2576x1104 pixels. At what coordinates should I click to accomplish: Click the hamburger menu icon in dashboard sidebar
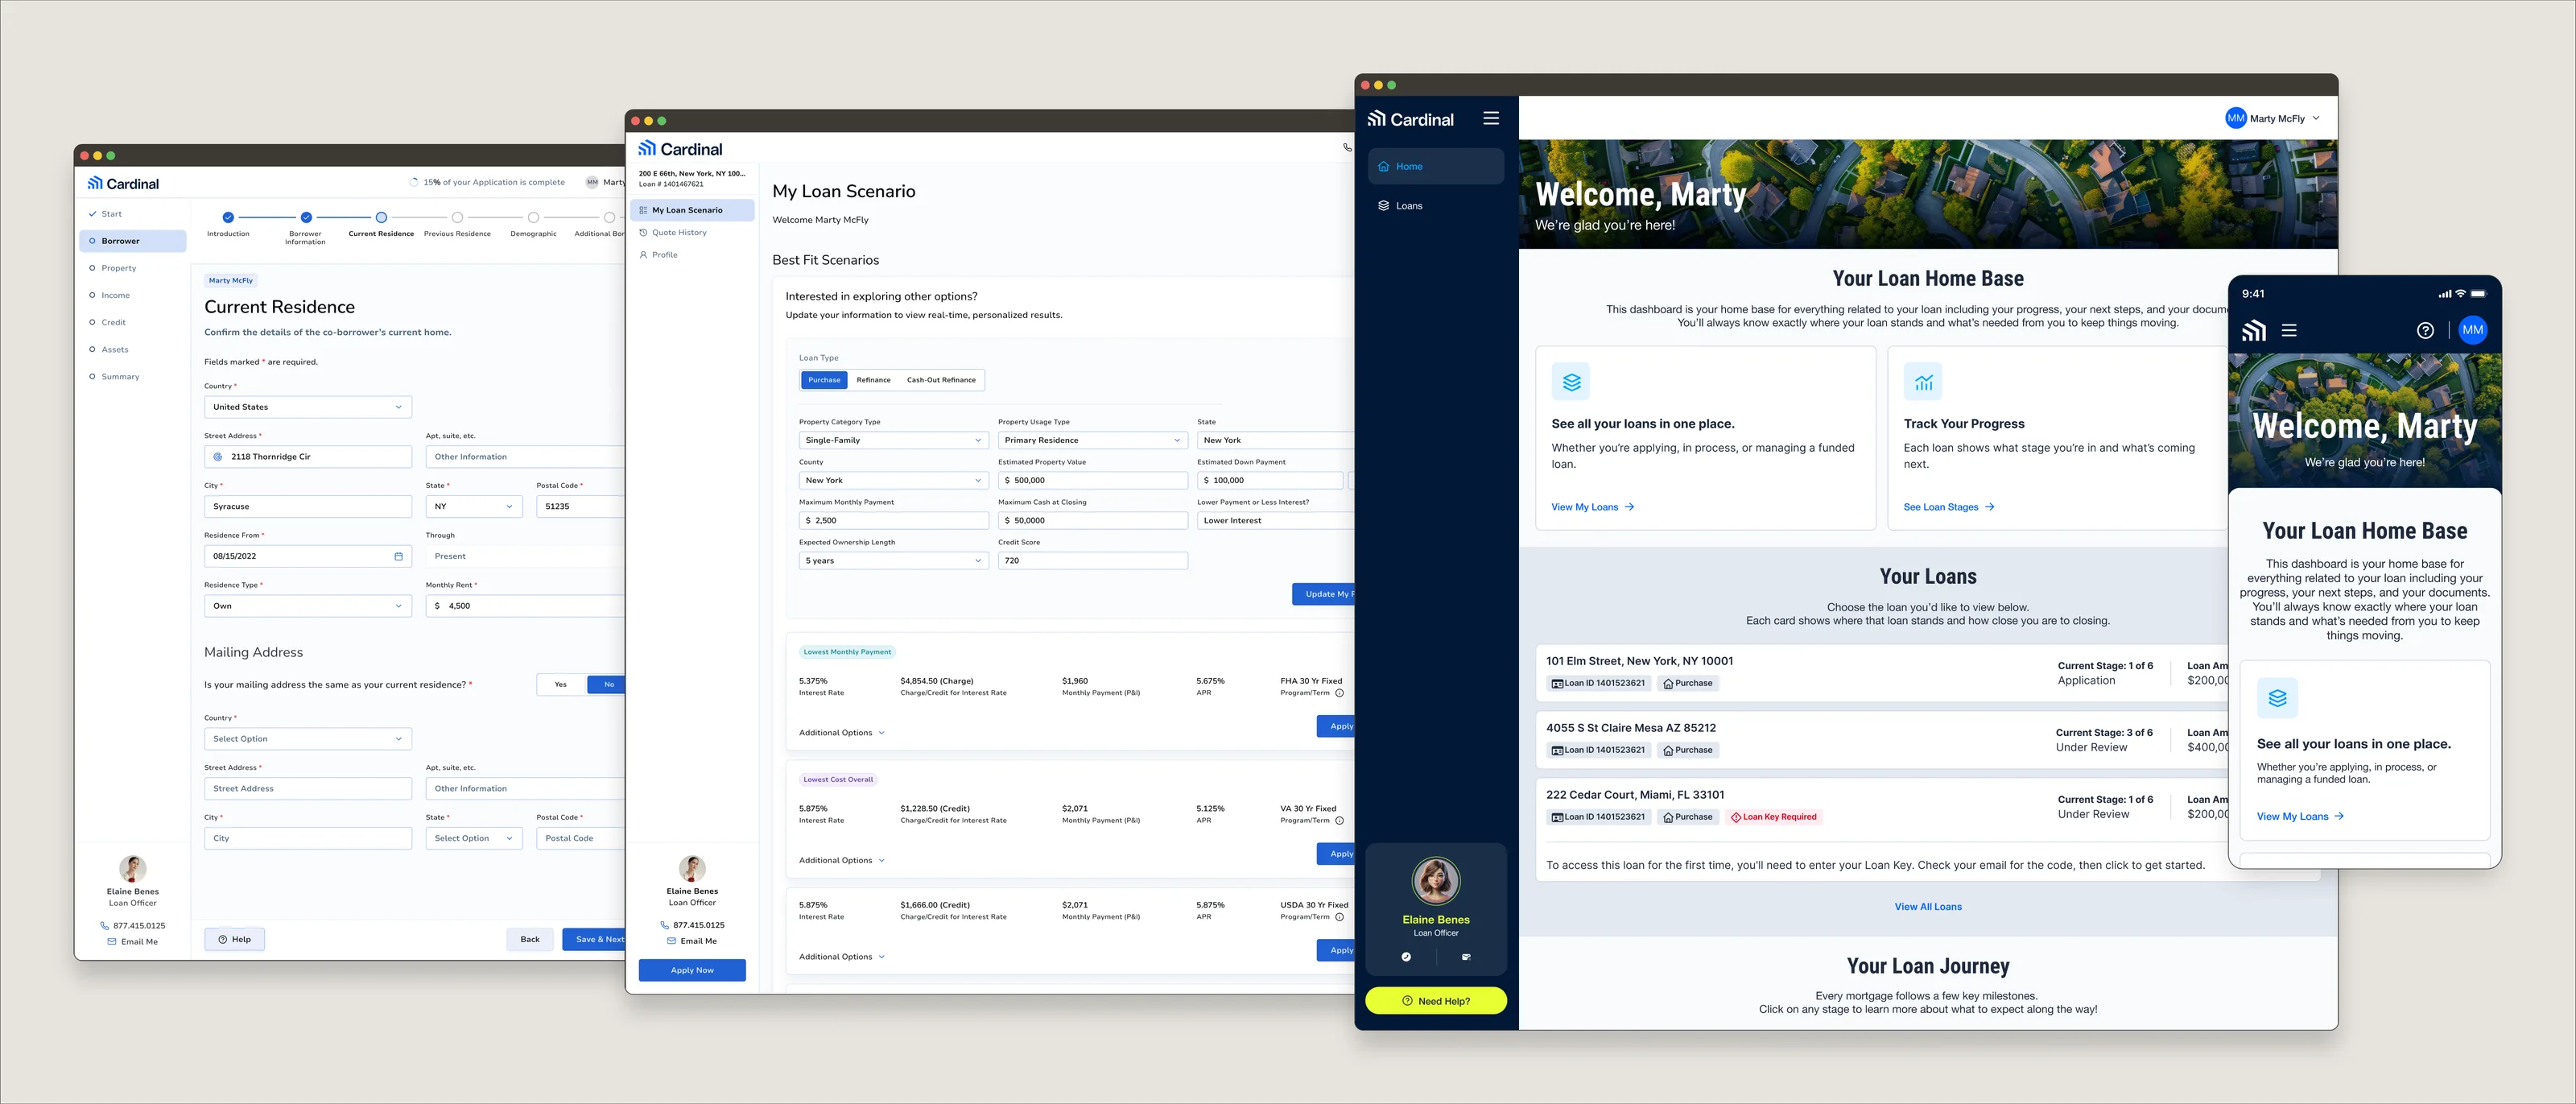pyautogui.click(x=1490, y=118)
